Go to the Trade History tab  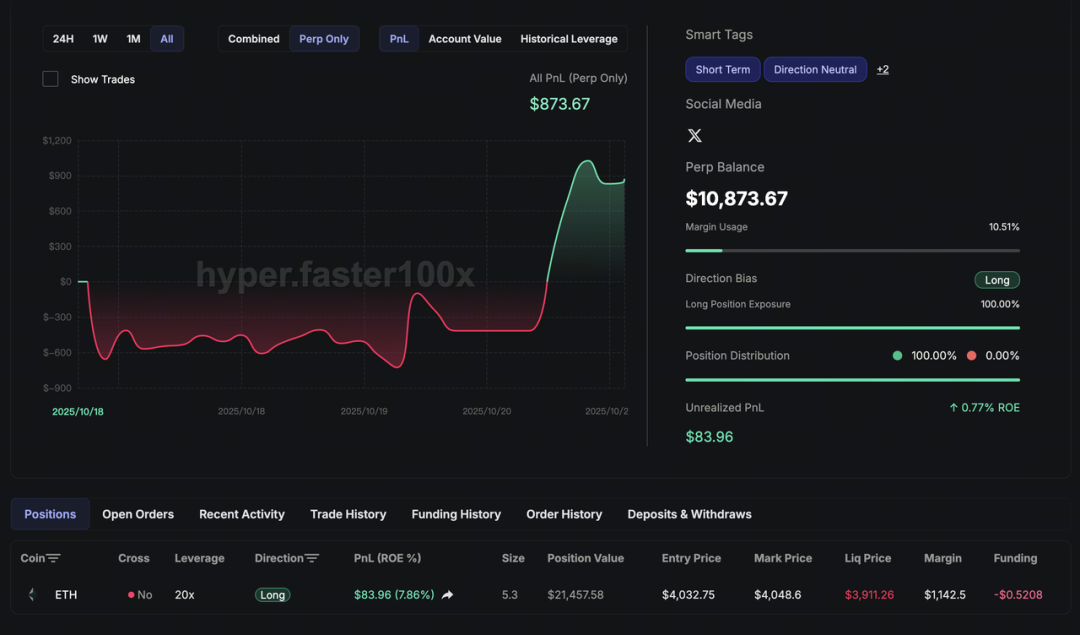348,514
